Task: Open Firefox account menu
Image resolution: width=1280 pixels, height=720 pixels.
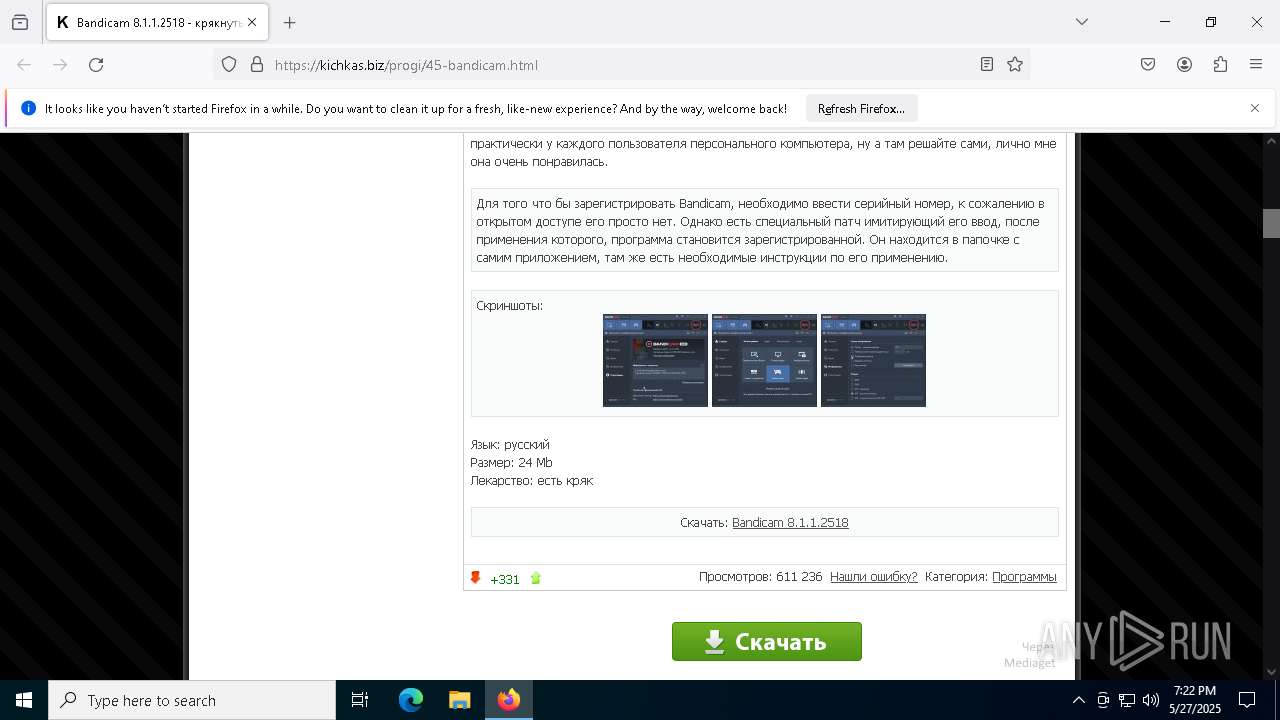Action: point(1184,64)
